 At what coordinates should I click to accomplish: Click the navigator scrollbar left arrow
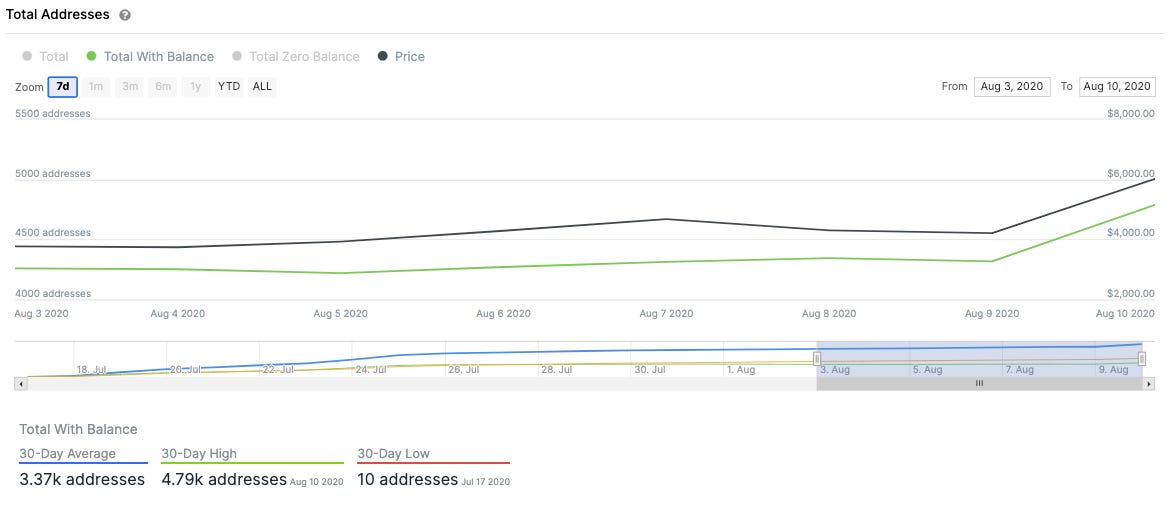click(x=21, y=383)
